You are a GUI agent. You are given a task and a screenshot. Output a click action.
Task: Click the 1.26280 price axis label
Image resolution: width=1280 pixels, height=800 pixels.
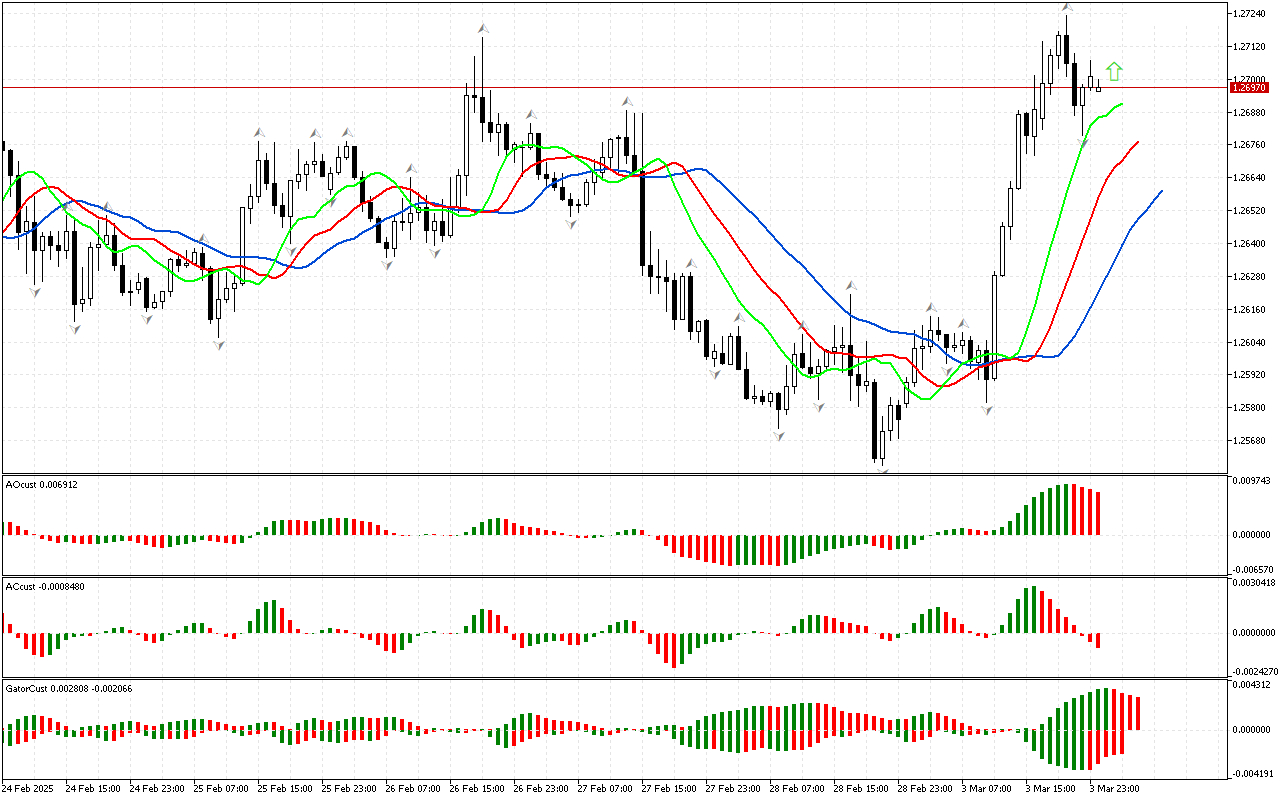pyautogui.click(x=1250, y=277)
